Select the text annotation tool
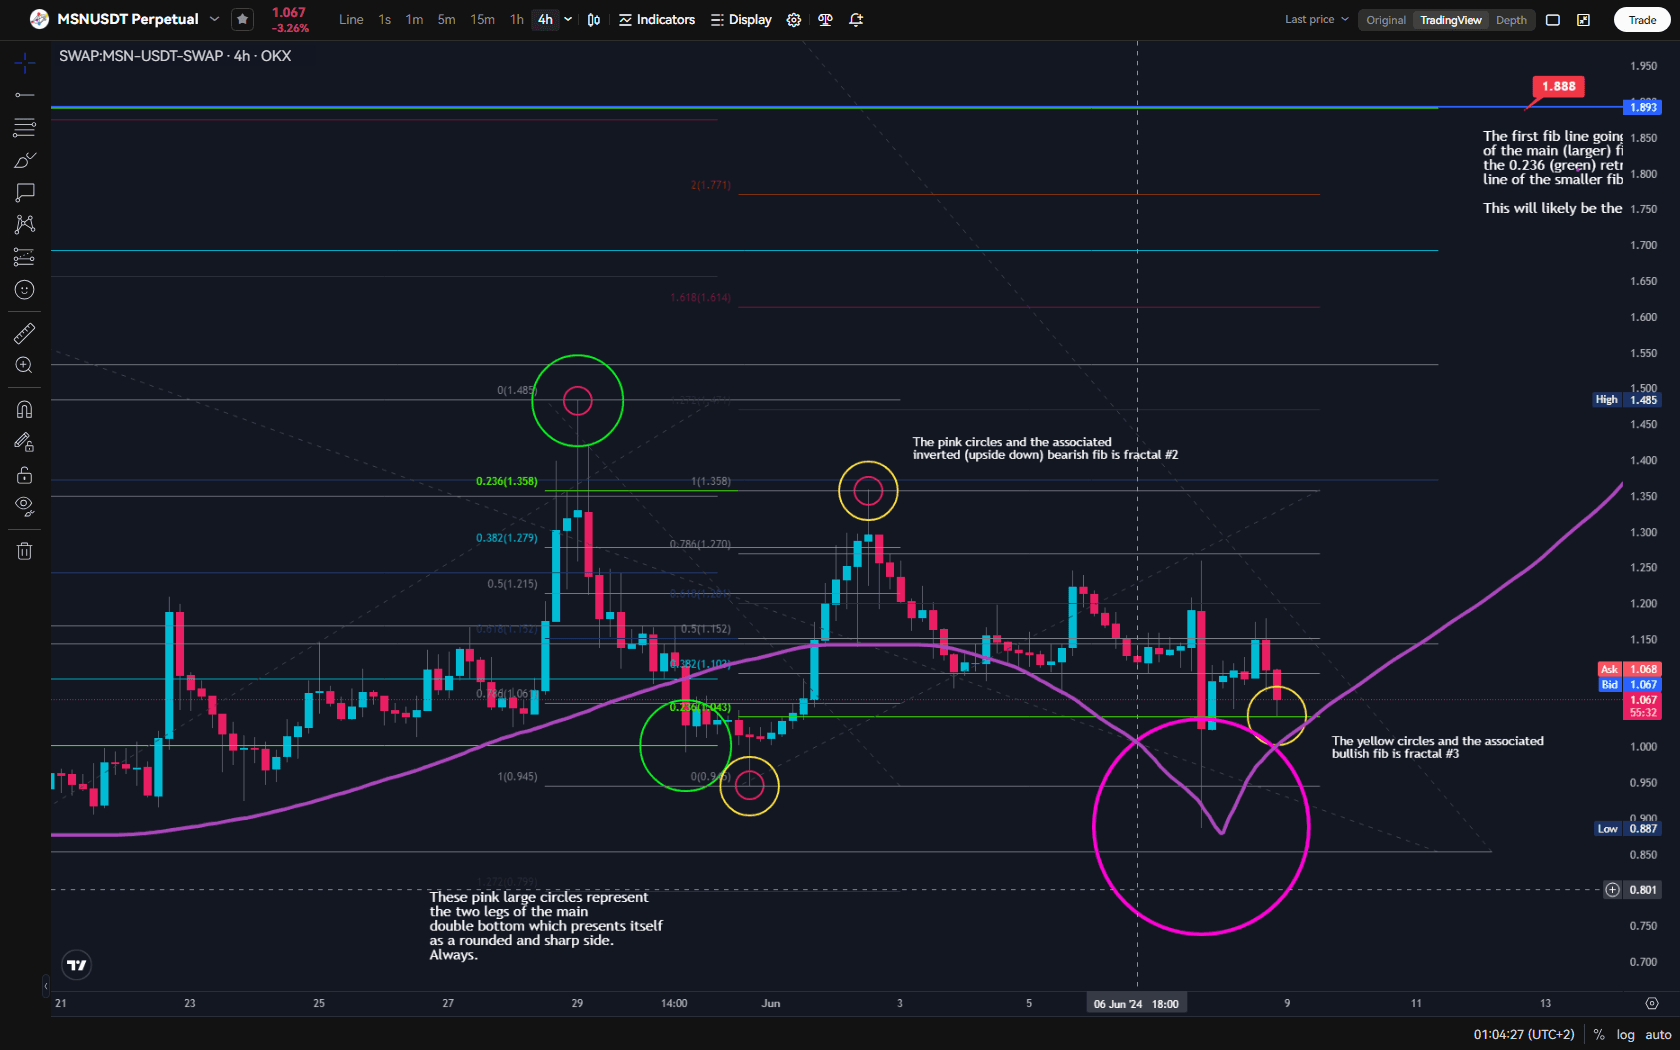Screen dimensions: 1680x1050 (x=25, y=192)
